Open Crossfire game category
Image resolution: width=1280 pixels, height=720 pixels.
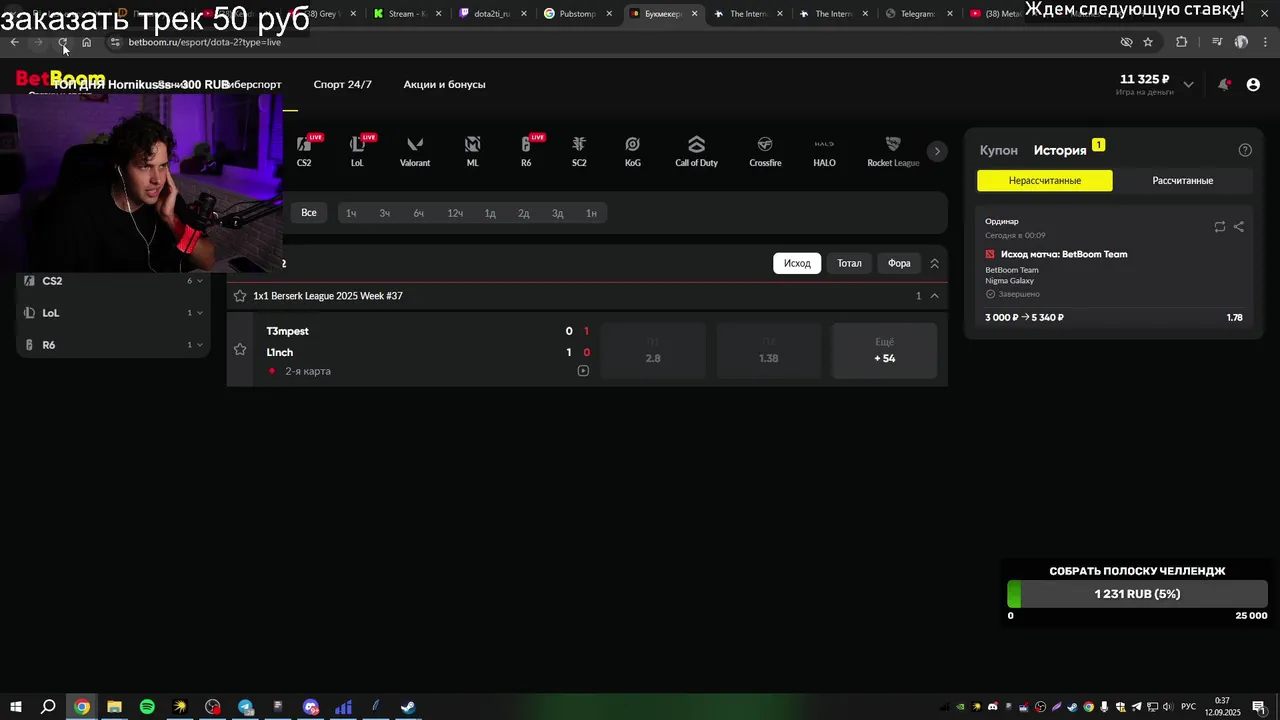765,151
